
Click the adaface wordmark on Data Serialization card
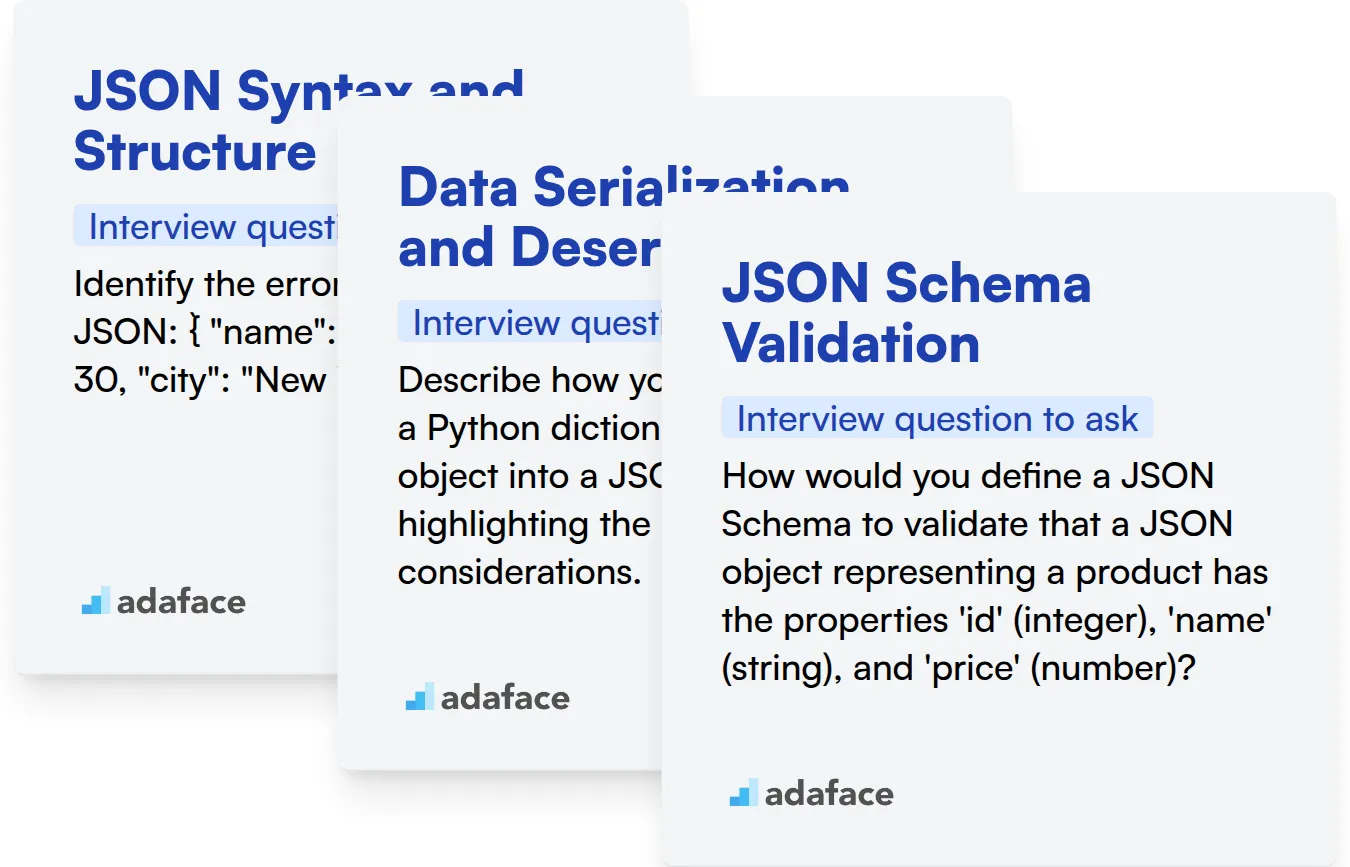click(x=505, y=697)
